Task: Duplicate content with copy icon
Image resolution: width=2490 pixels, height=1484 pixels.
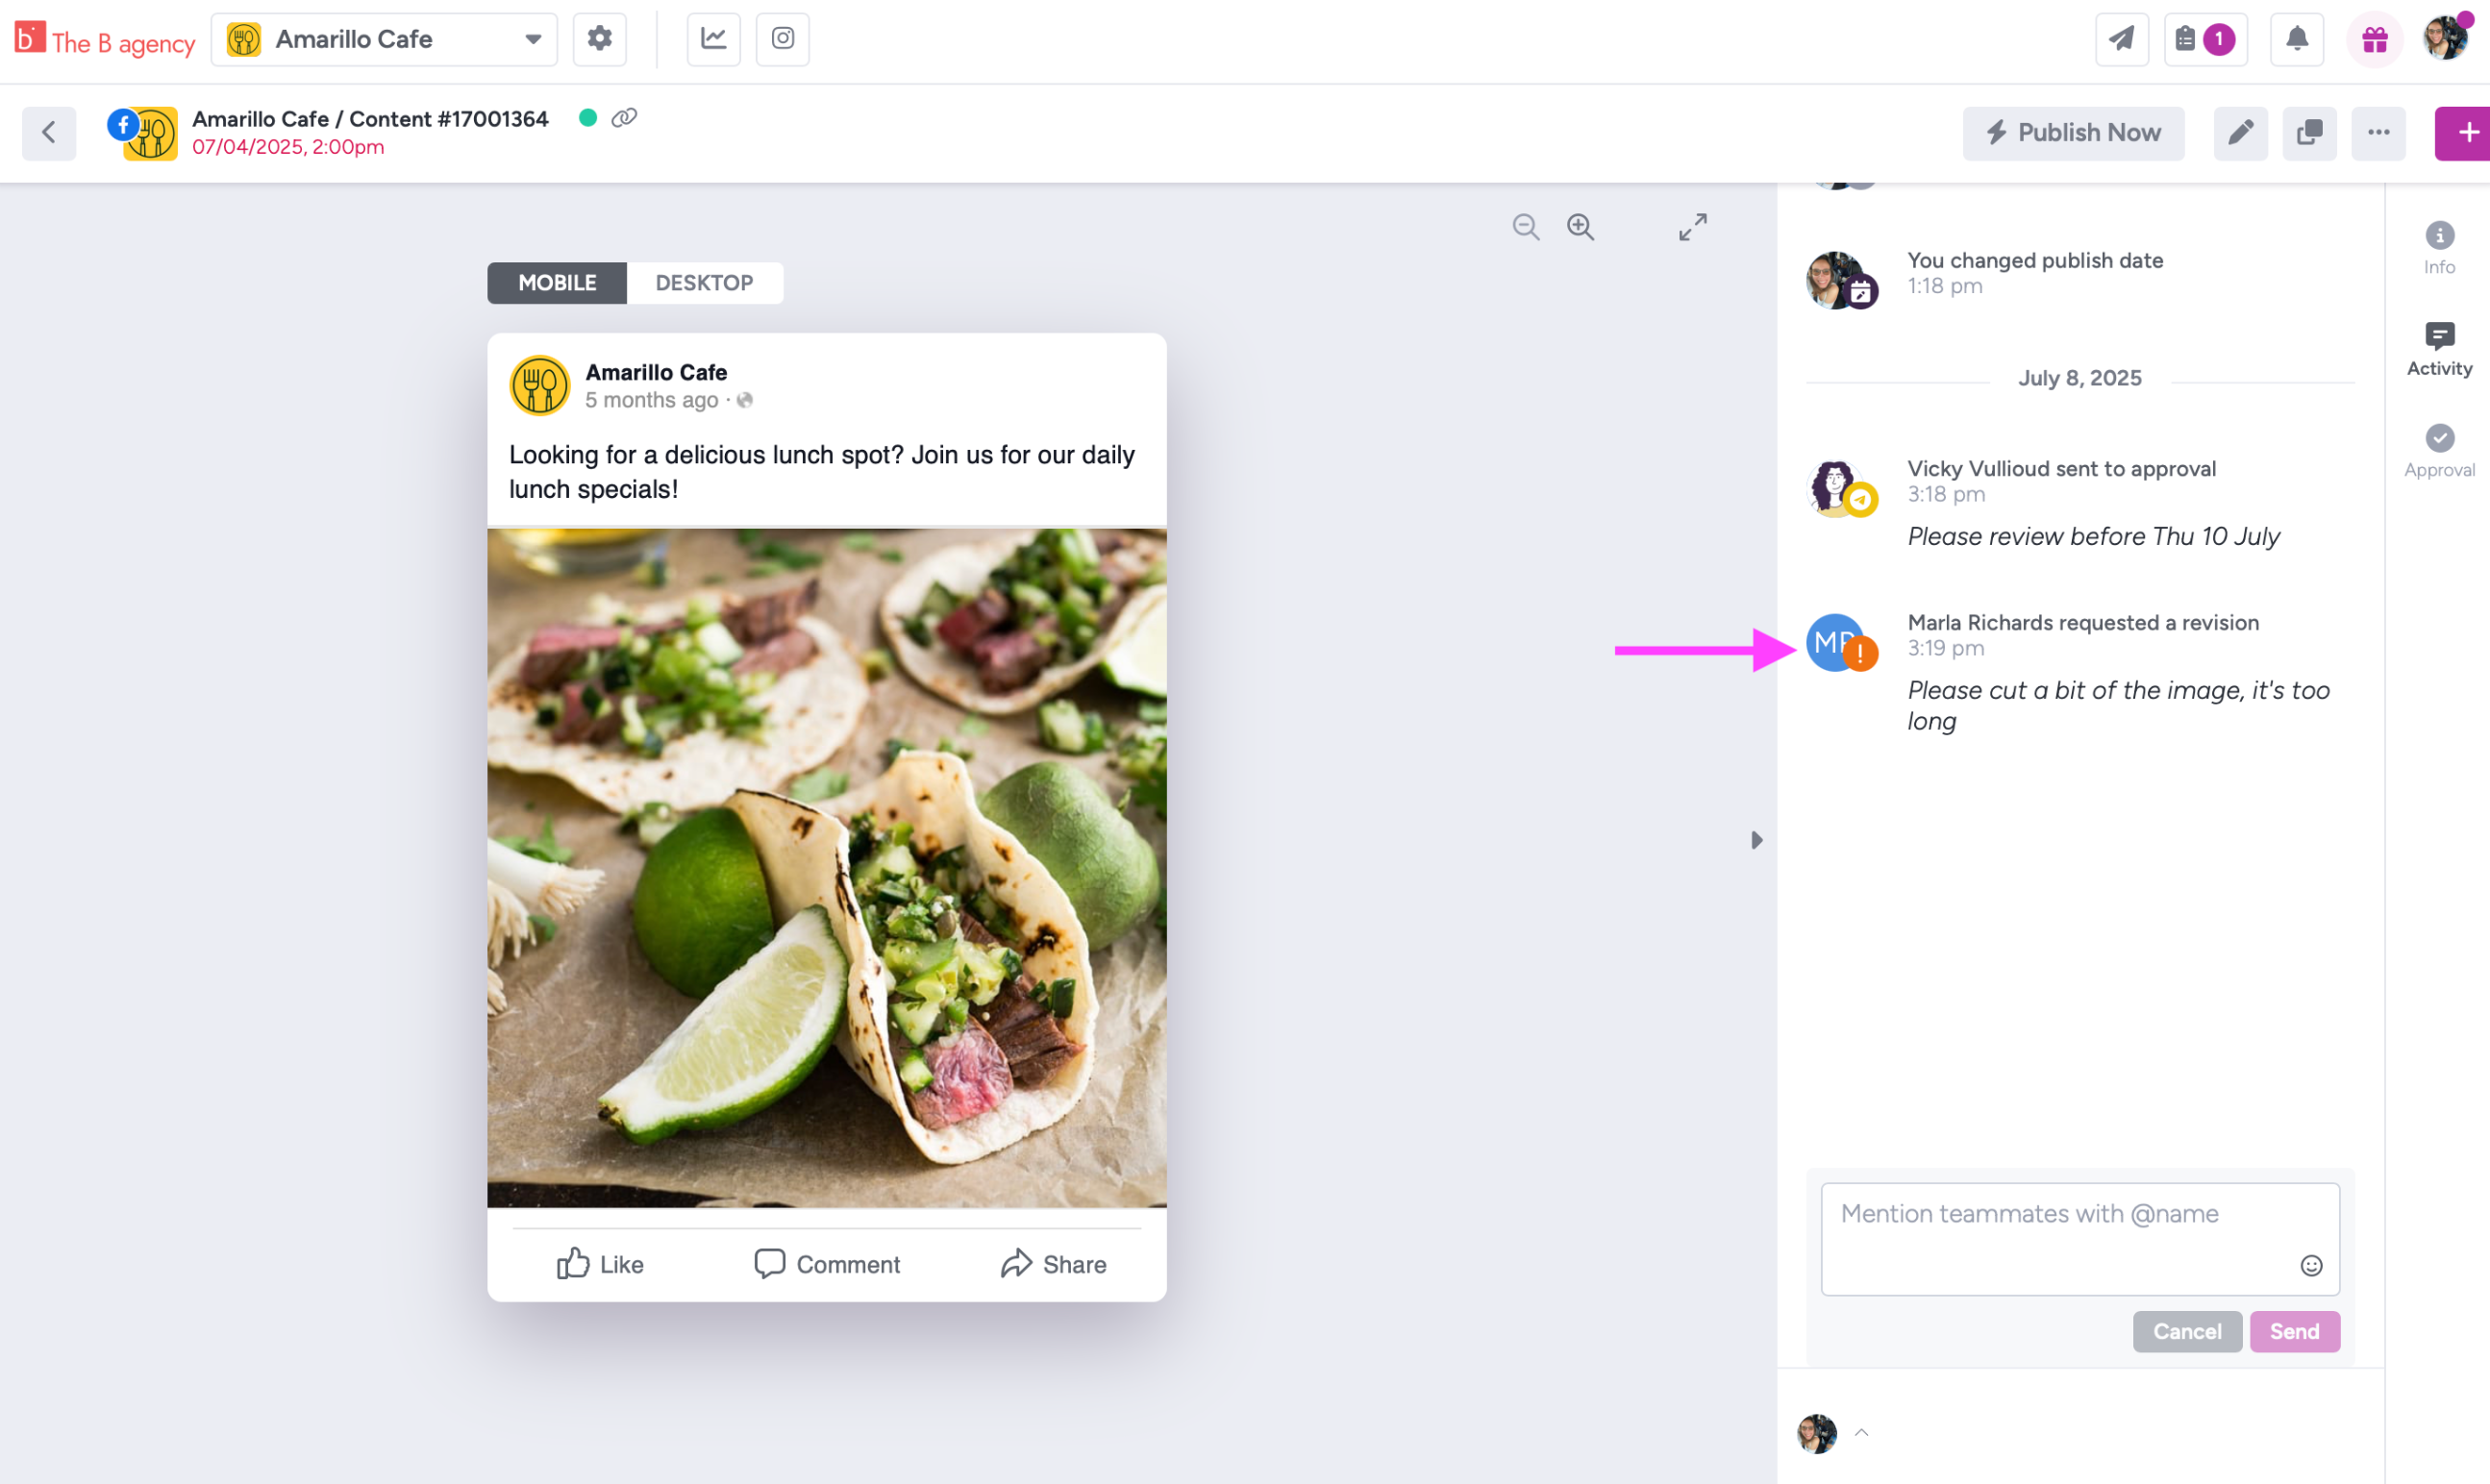Action: coord(2309,133)
